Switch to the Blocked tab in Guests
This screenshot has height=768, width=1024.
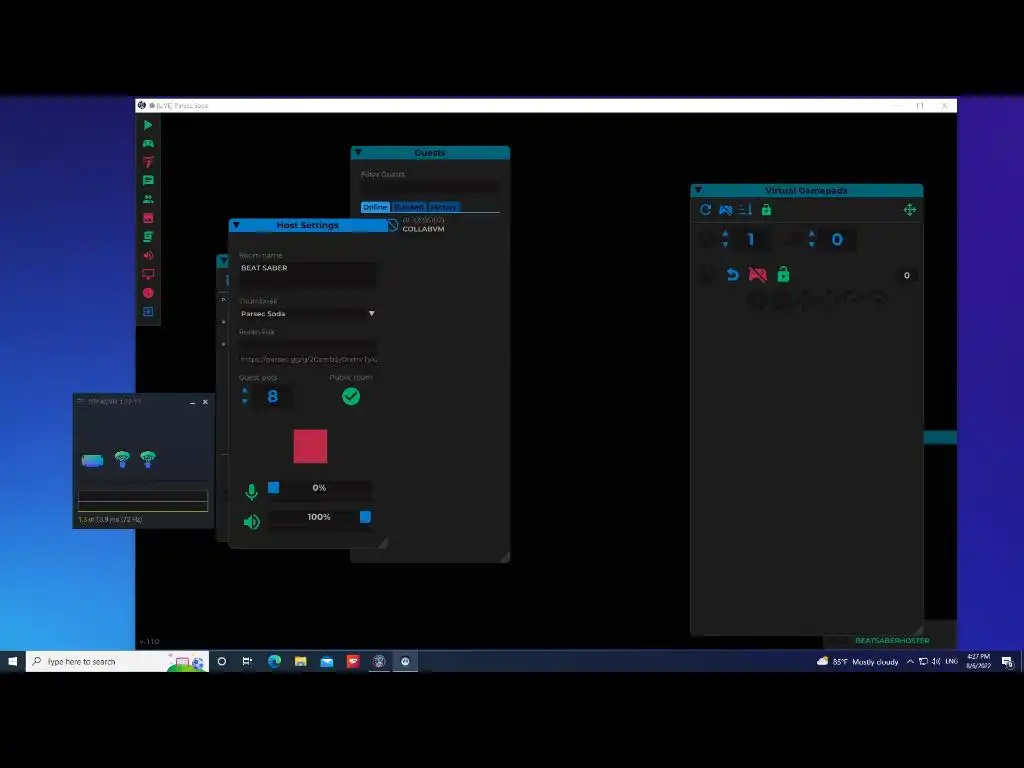click(x=409, y=207)
